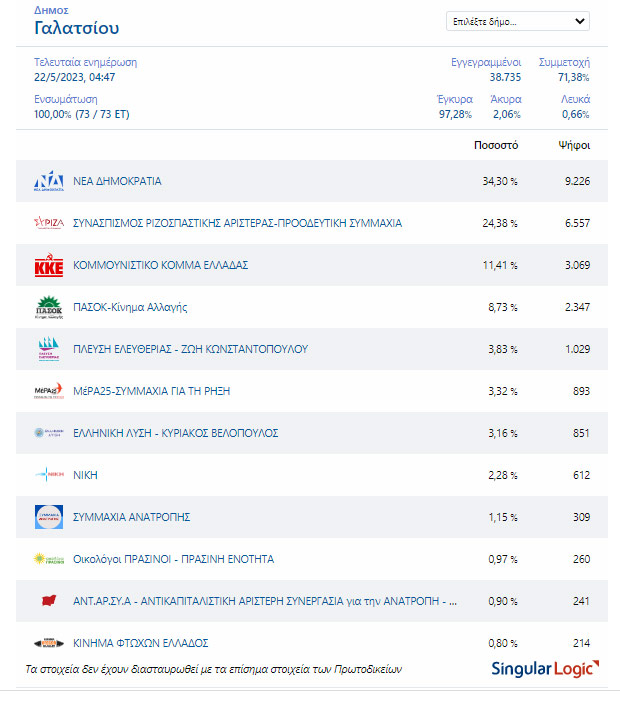Open the ΠΑΣΟΚ-Κίνημα Αλλαγής link
This screenshot has height=702, width=620.
[130, 307]
